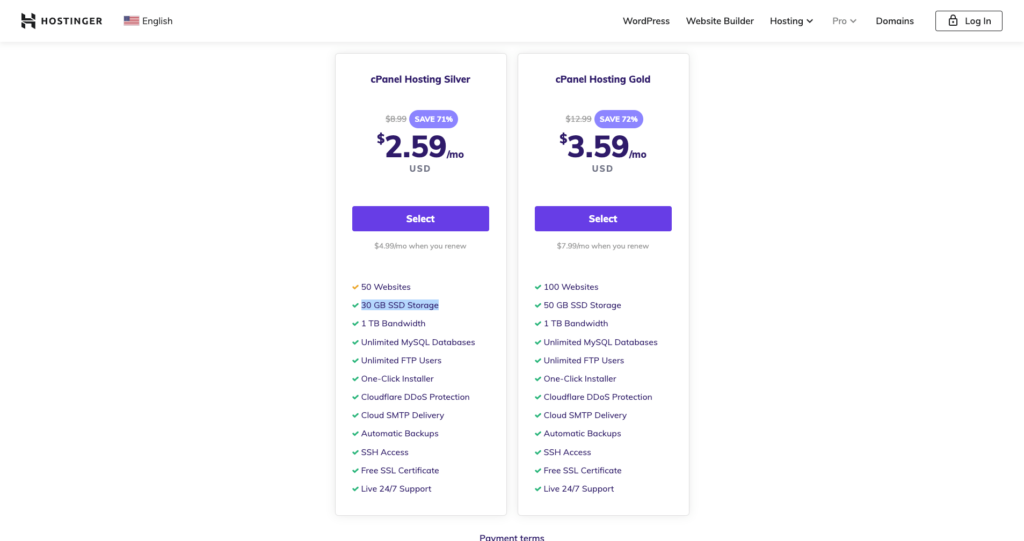Go to the Domains page
1024x541 pixels.
(x=895, y=21)
